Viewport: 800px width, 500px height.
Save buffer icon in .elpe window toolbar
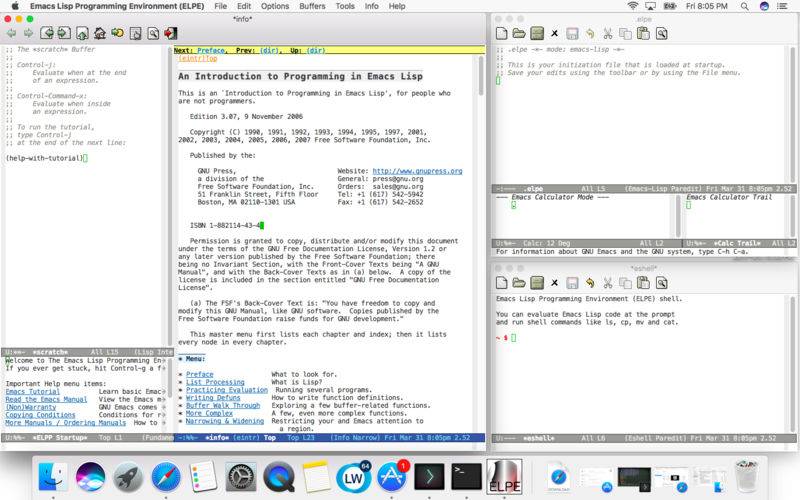(x=572, y=34)
